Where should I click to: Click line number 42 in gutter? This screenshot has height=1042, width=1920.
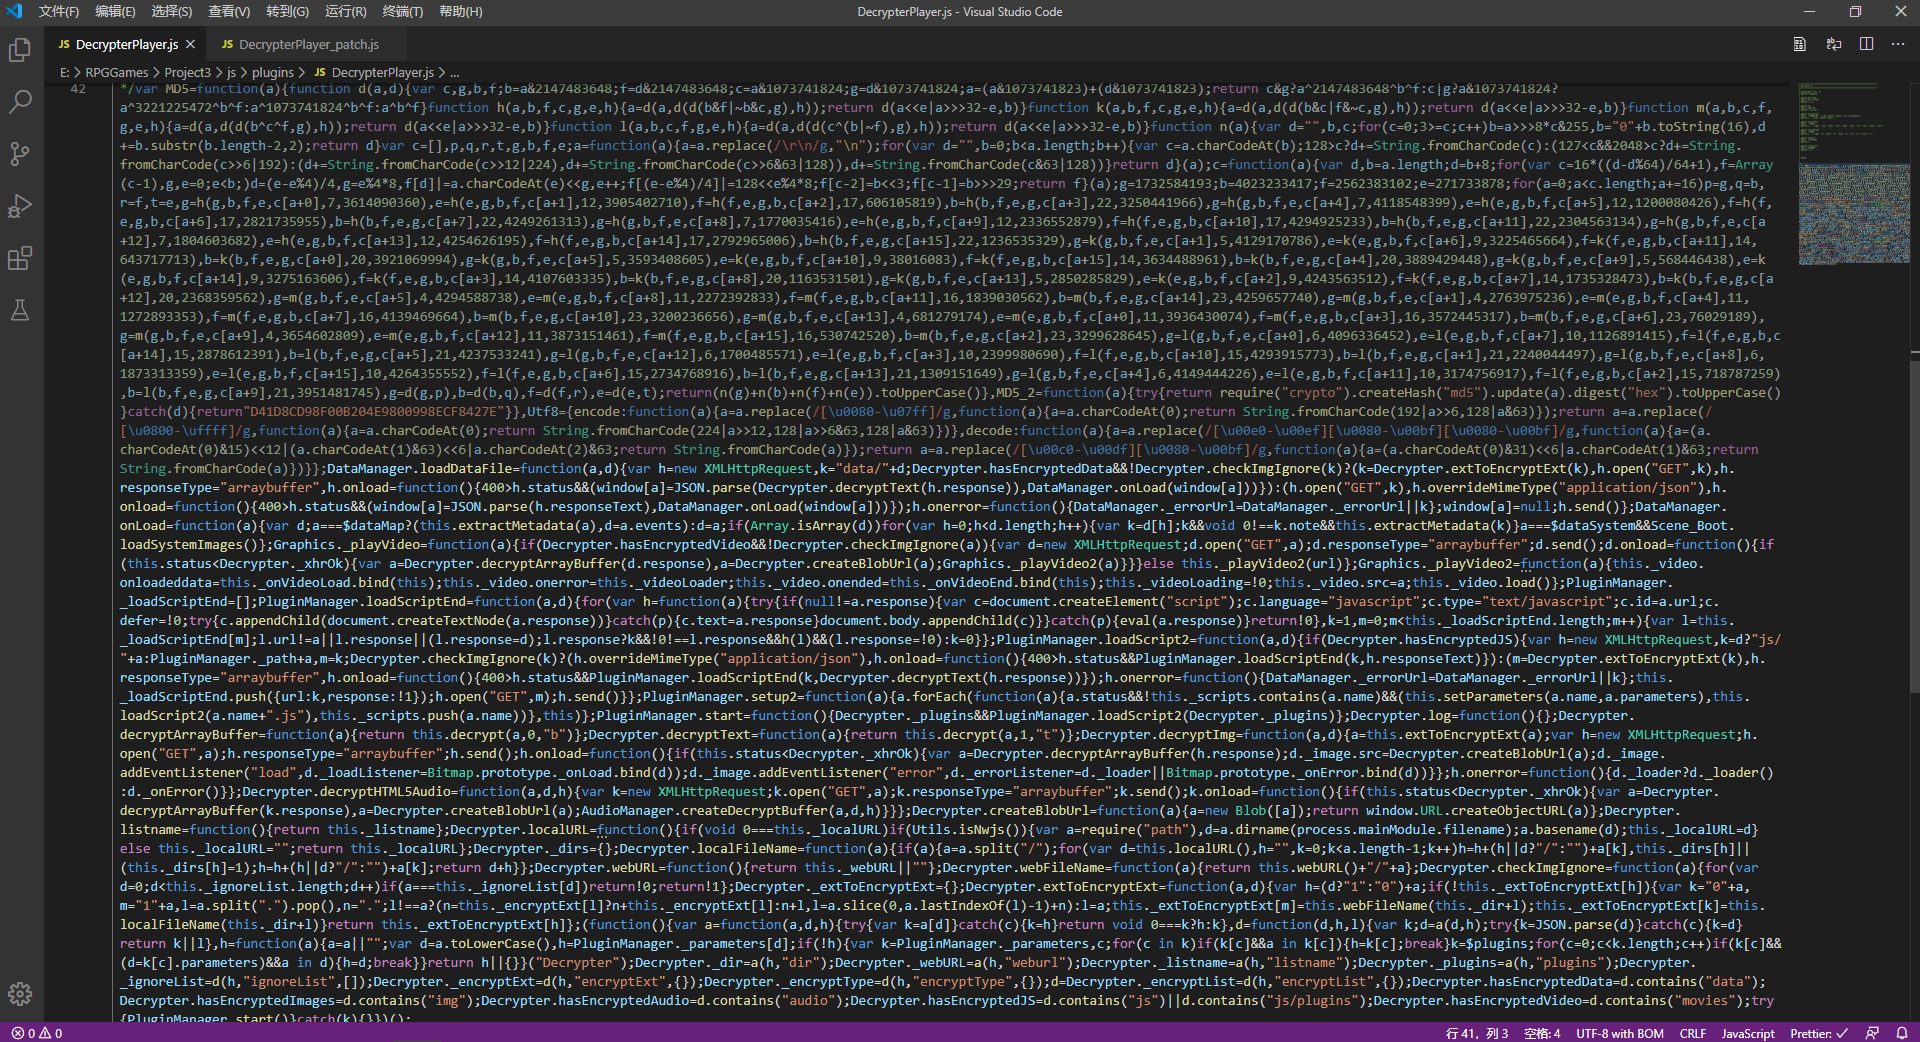78,89
